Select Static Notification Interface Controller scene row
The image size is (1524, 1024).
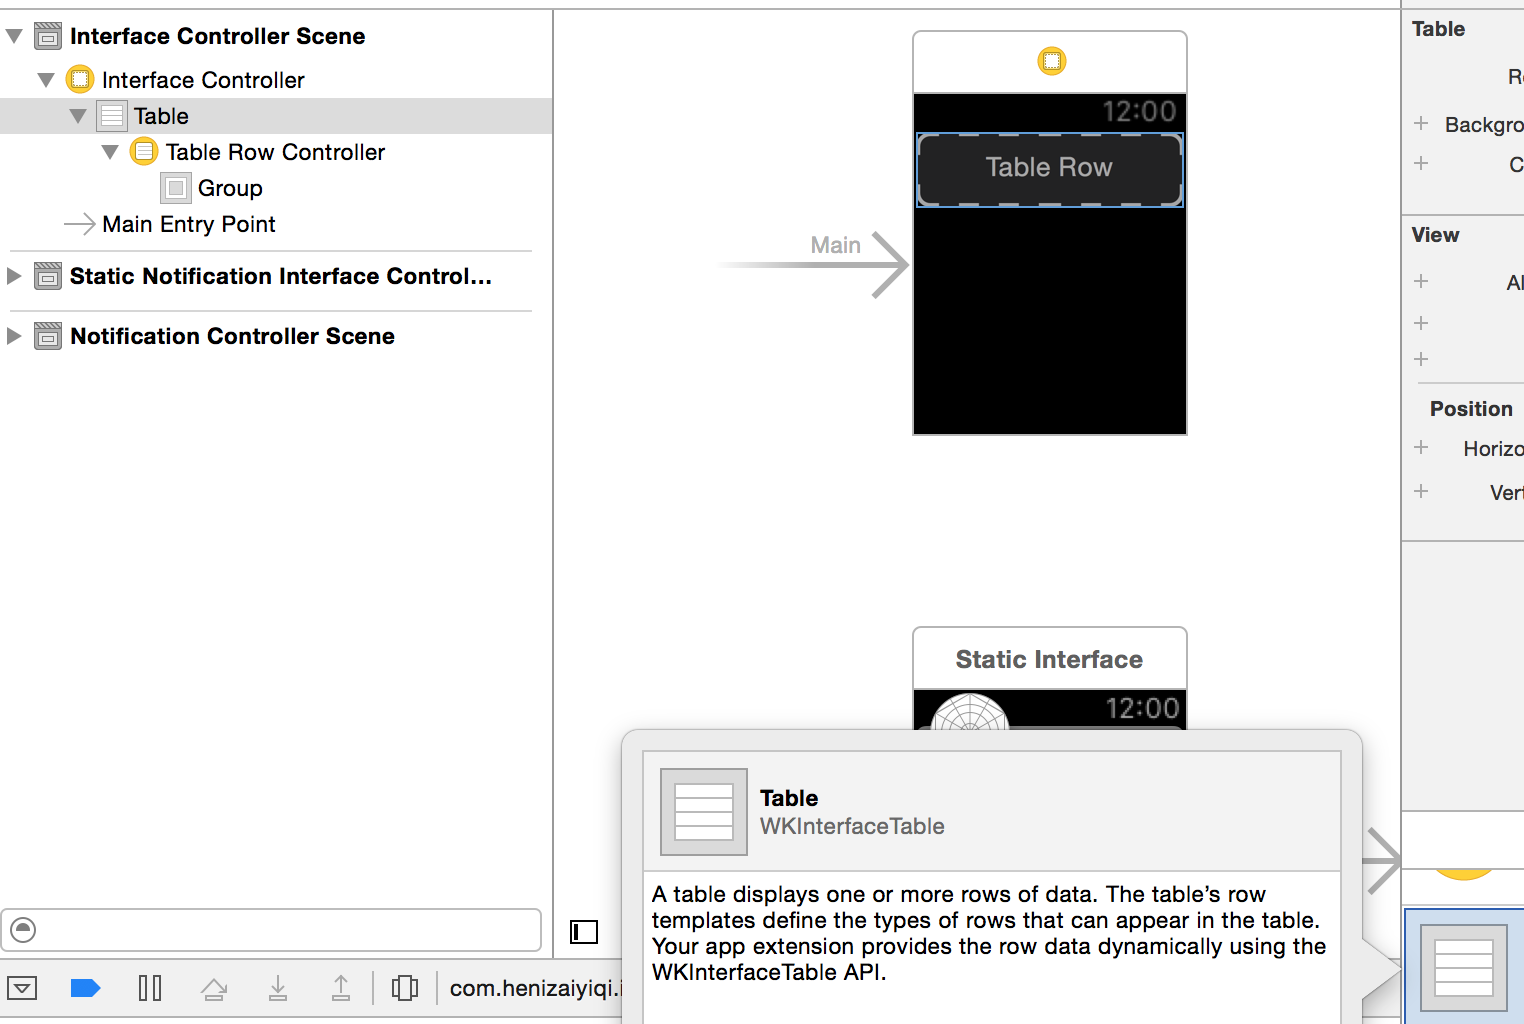[x=280, y=276]
